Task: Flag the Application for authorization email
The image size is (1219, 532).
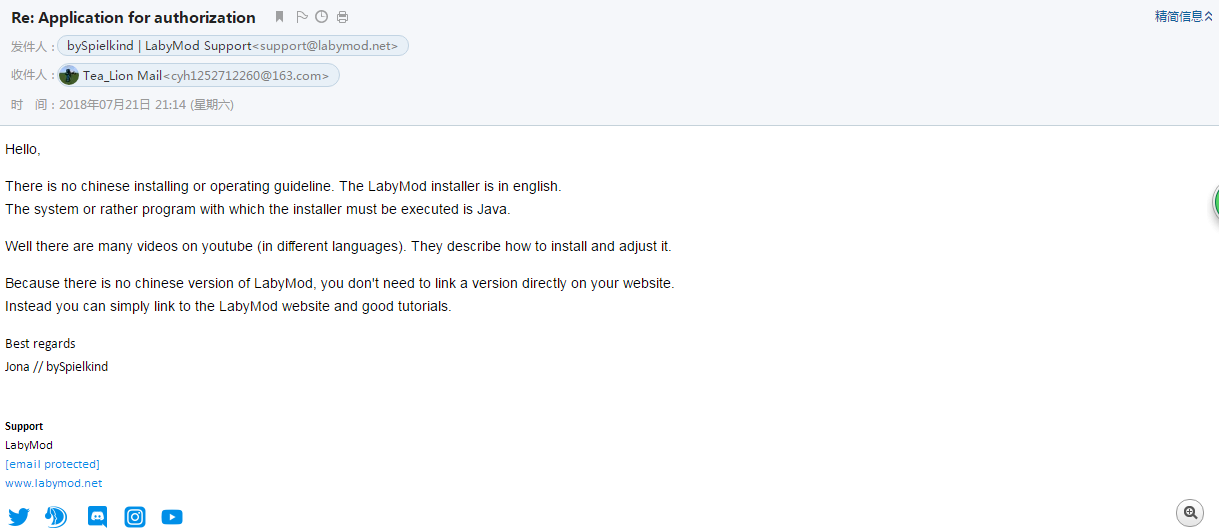Action: coord(302,17)
